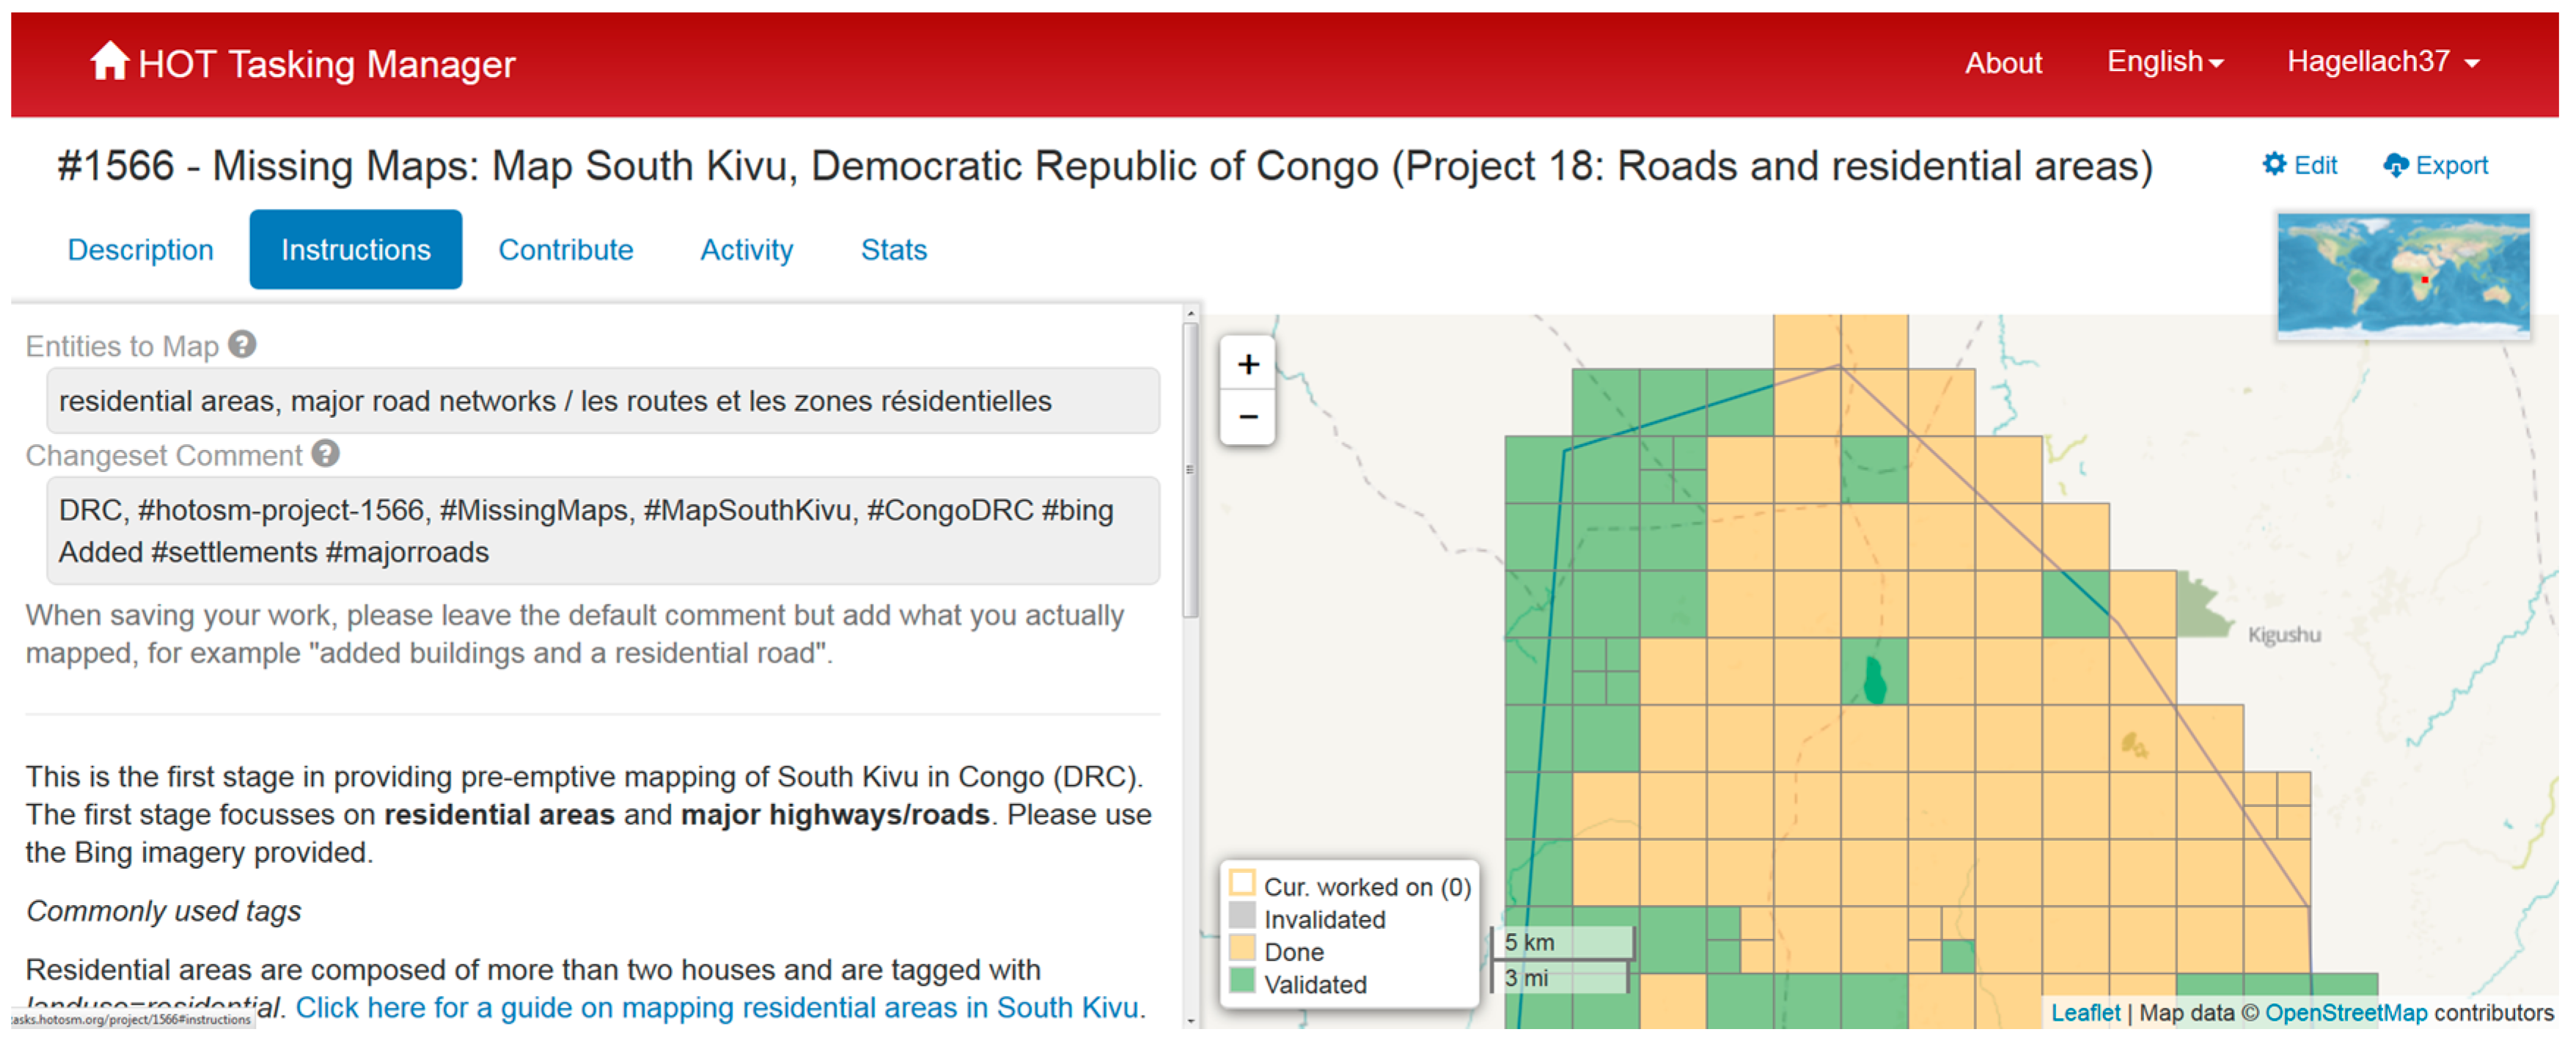This screenshot has width=2576, height=1043.
Task: Open the Contribute tab
Action: (565, 250)
